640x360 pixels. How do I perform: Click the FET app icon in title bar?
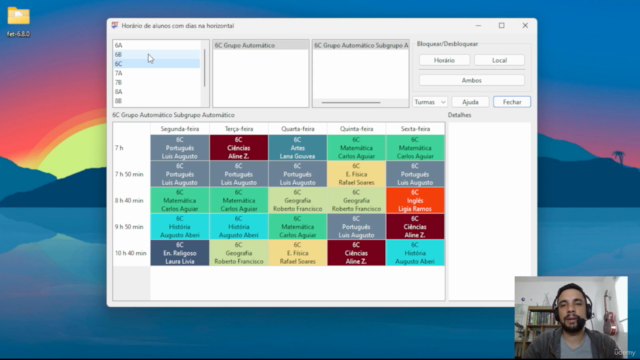click(115, 25)
